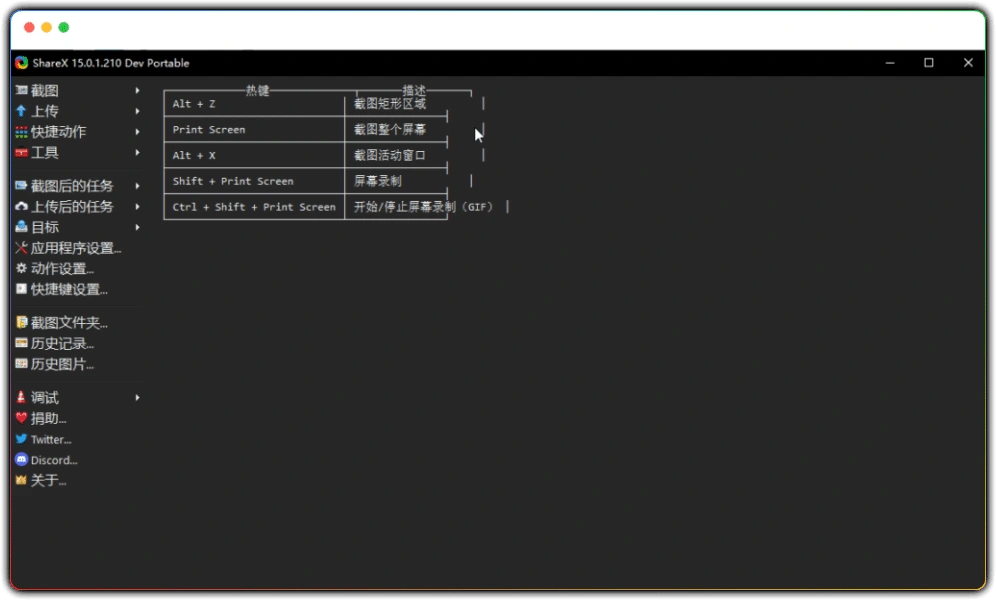Expand the 目标 destinations submenu arrow
This screenshot has height=600, width=996.
(137, 227)
